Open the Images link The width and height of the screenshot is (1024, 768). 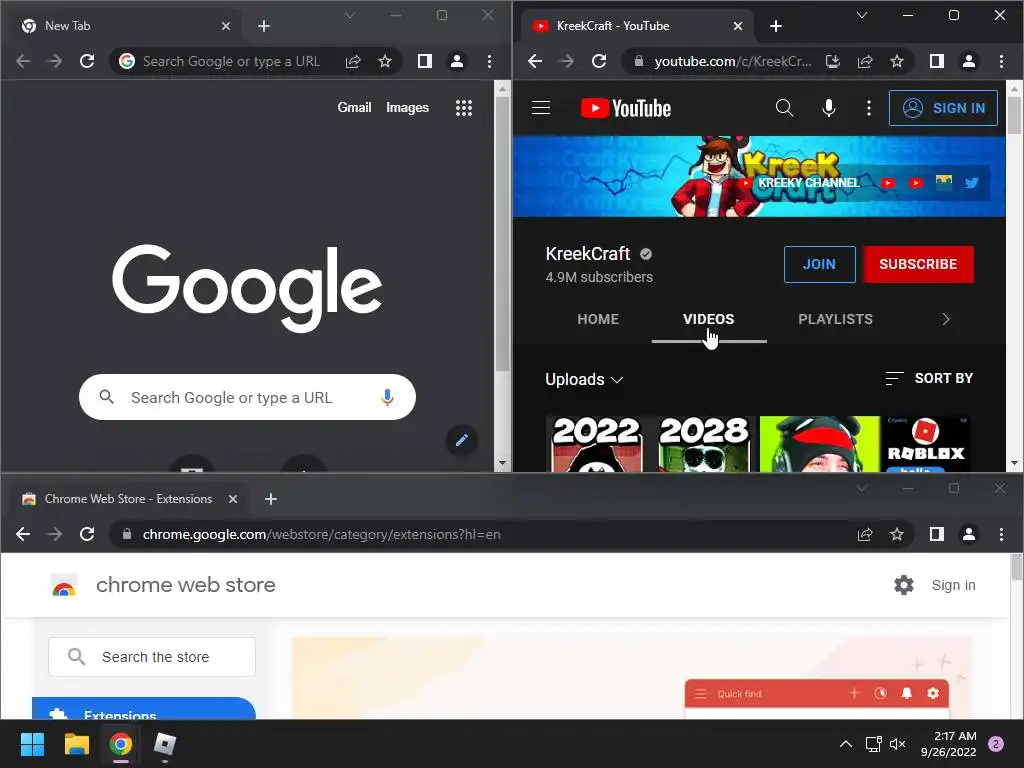(407, 107)
